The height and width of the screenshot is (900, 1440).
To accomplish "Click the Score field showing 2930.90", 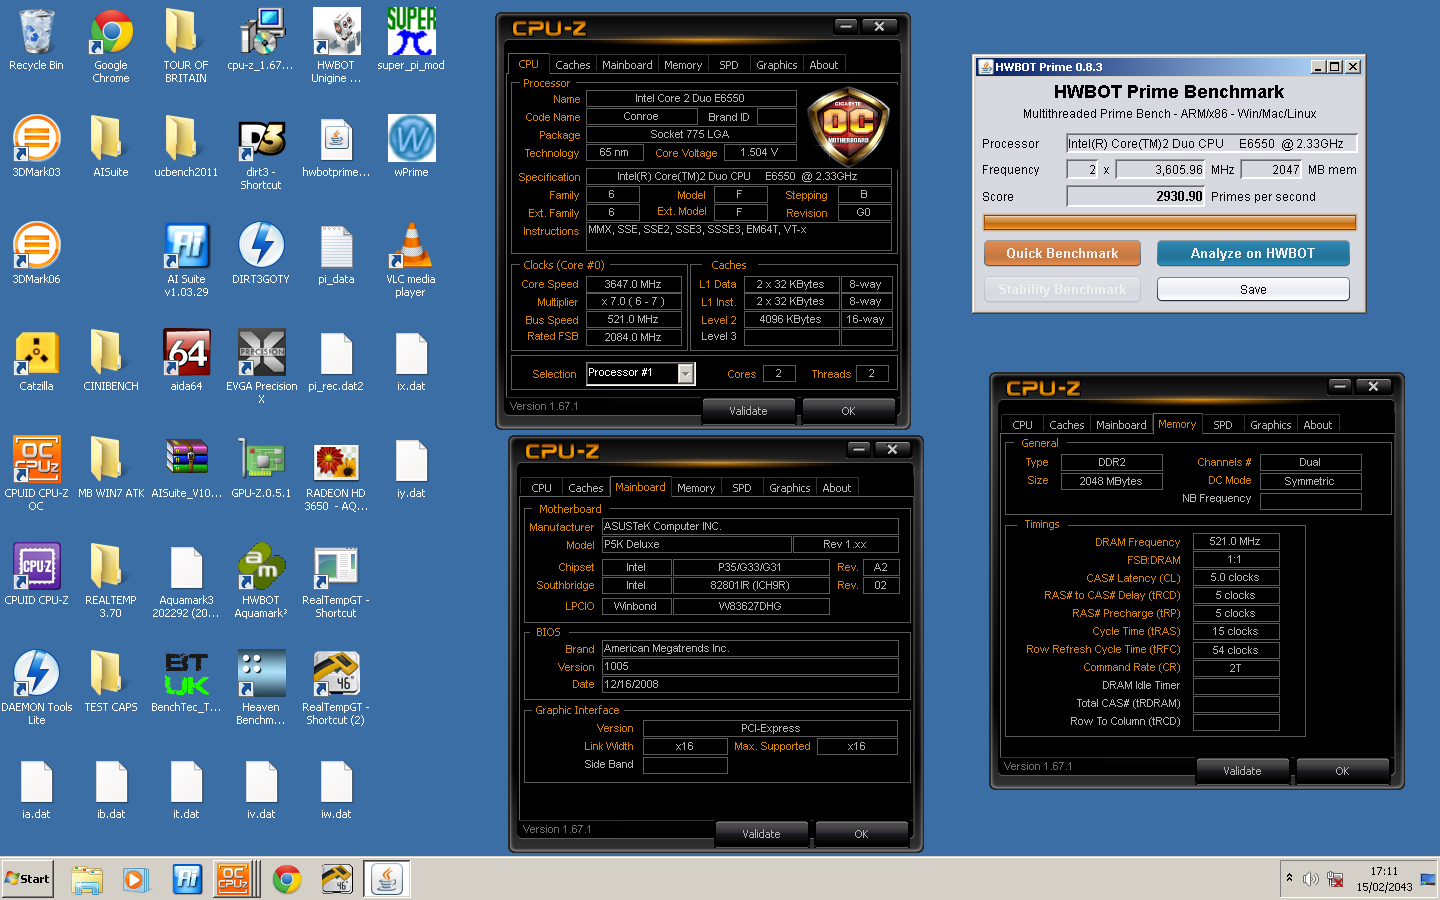I will point(1136,197).
